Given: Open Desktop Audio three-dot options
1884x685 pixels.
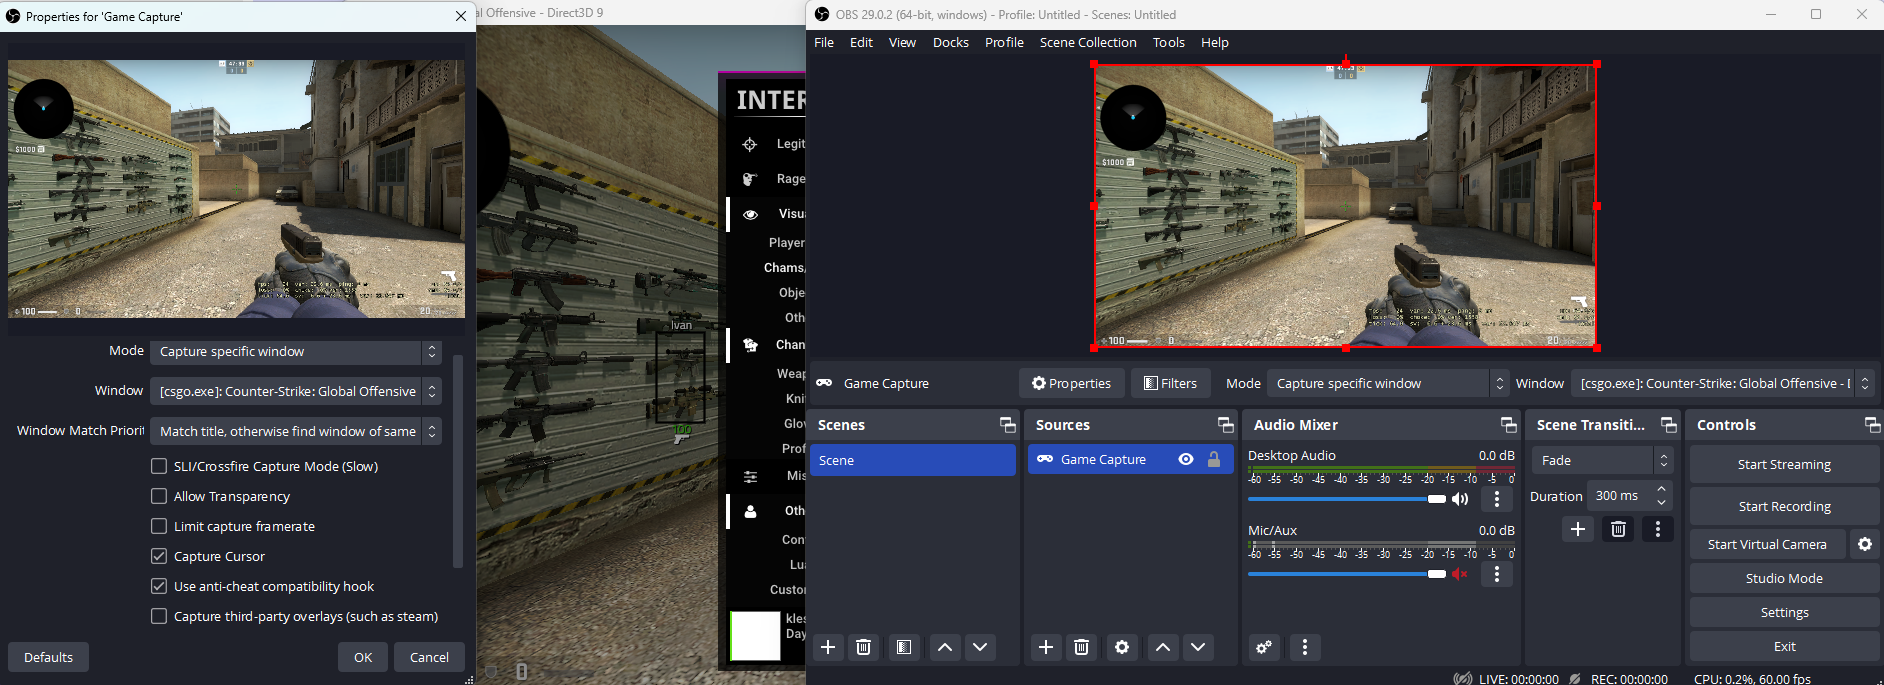Looking at the screenshot, I should point(1497,499).
